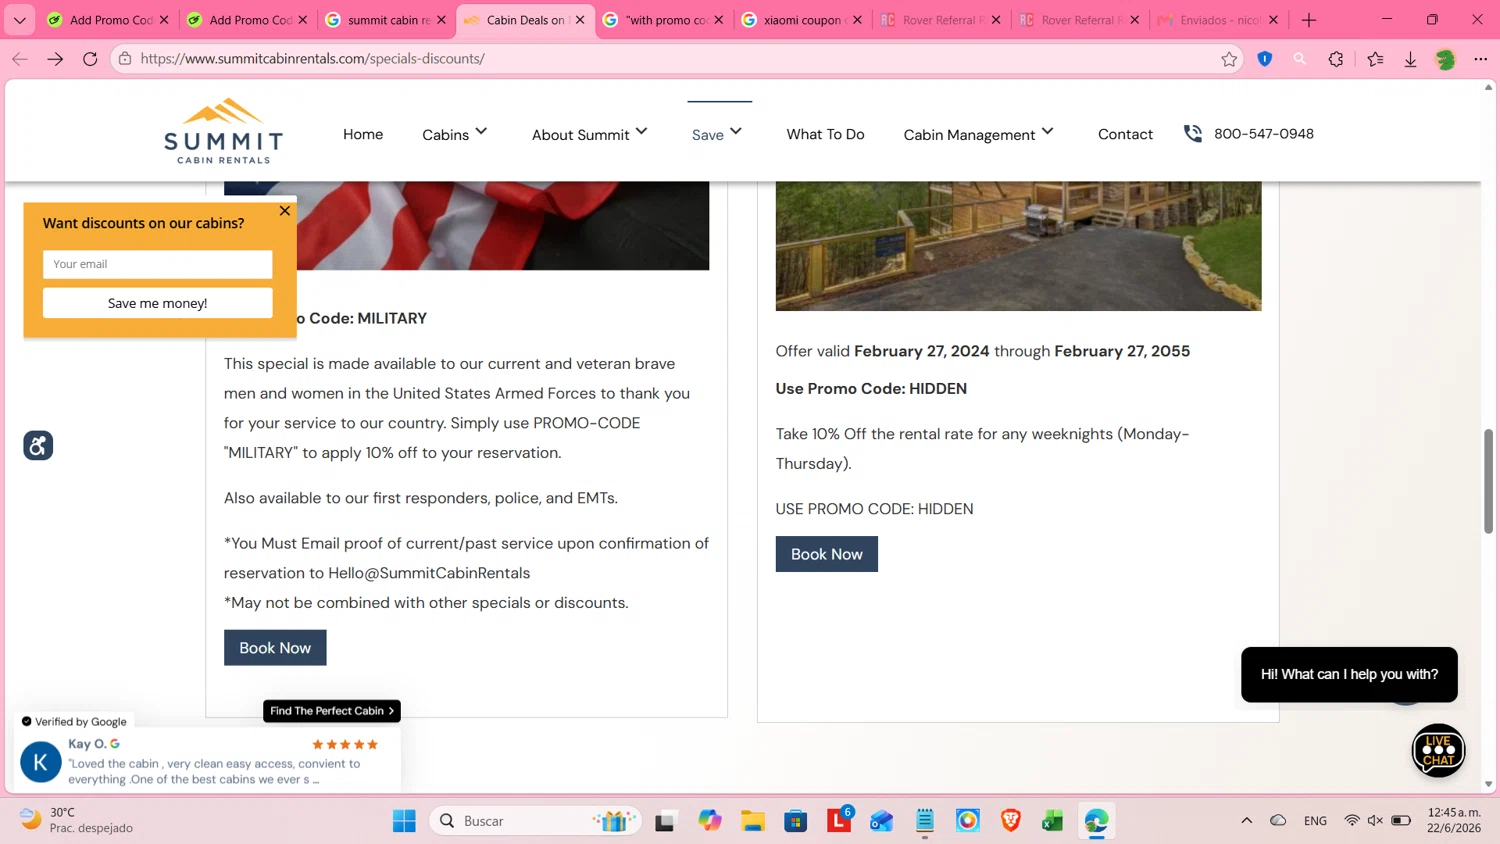Reload the page with refresh icon

coord(90,59)
